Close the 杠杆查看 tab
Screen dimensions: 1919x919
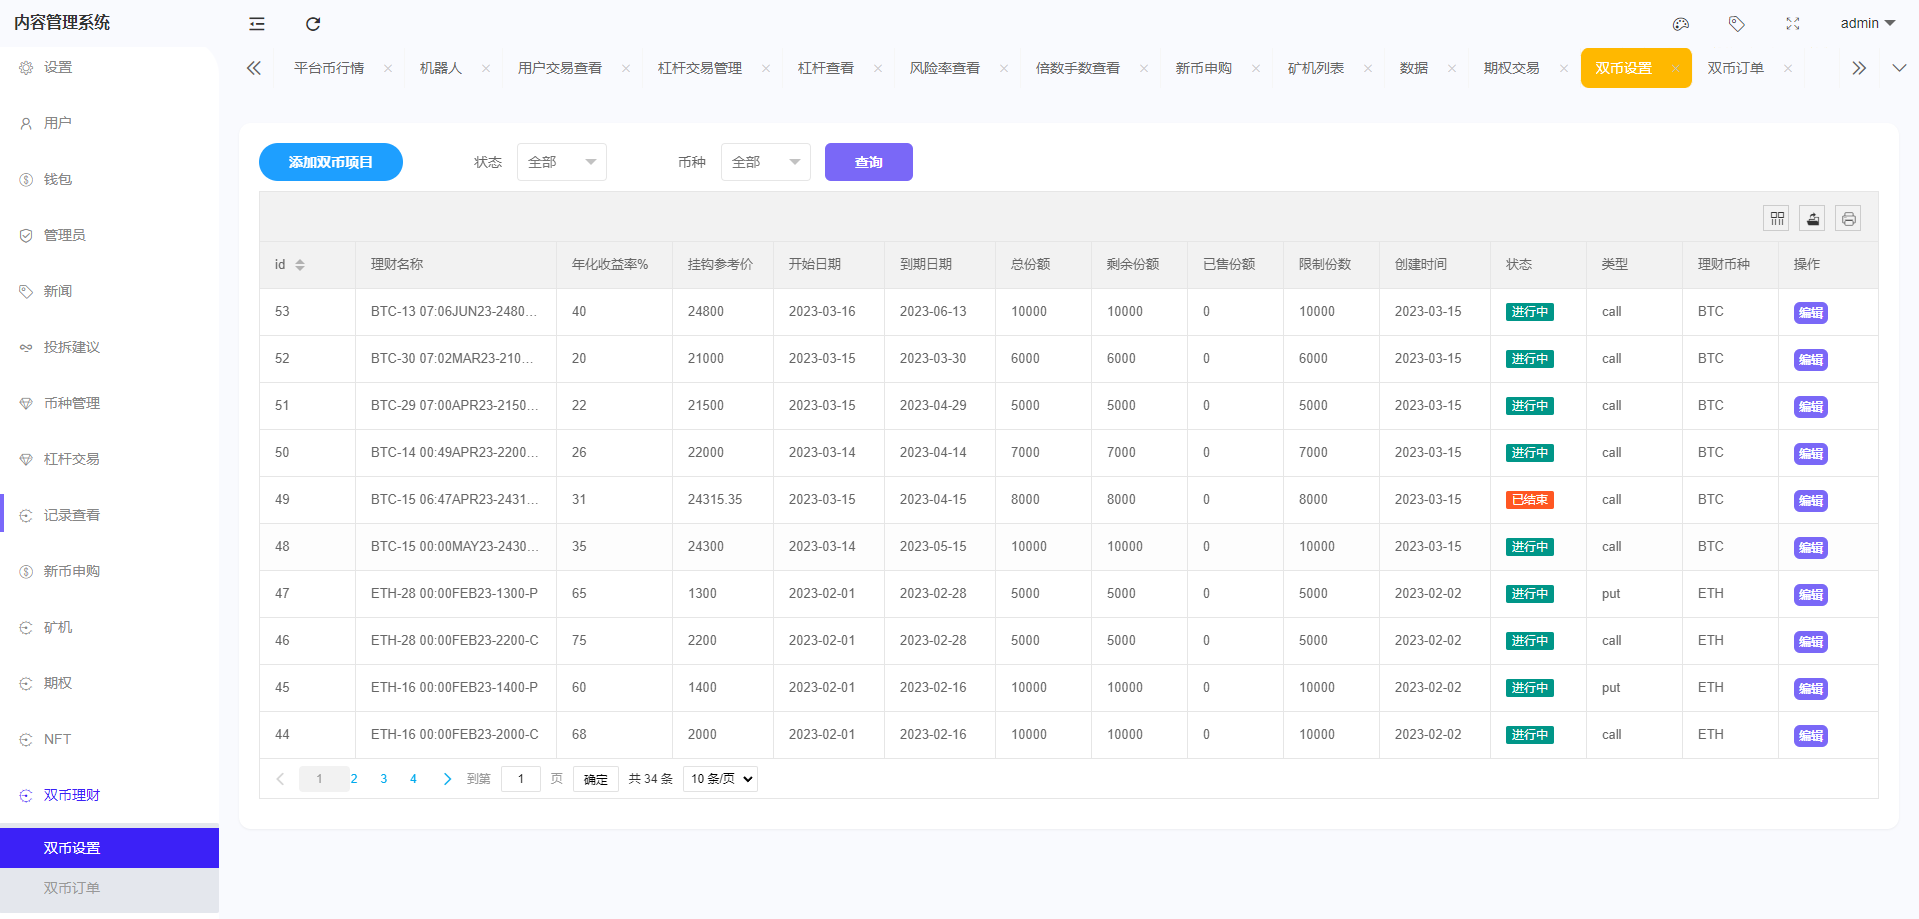click(x=877, y=67)
